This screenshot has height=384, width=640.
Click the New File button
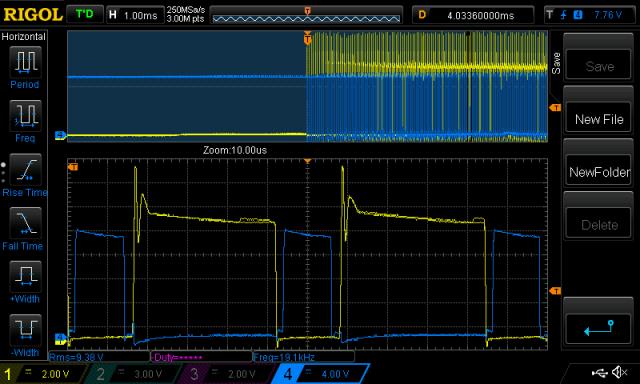(598, 120)
